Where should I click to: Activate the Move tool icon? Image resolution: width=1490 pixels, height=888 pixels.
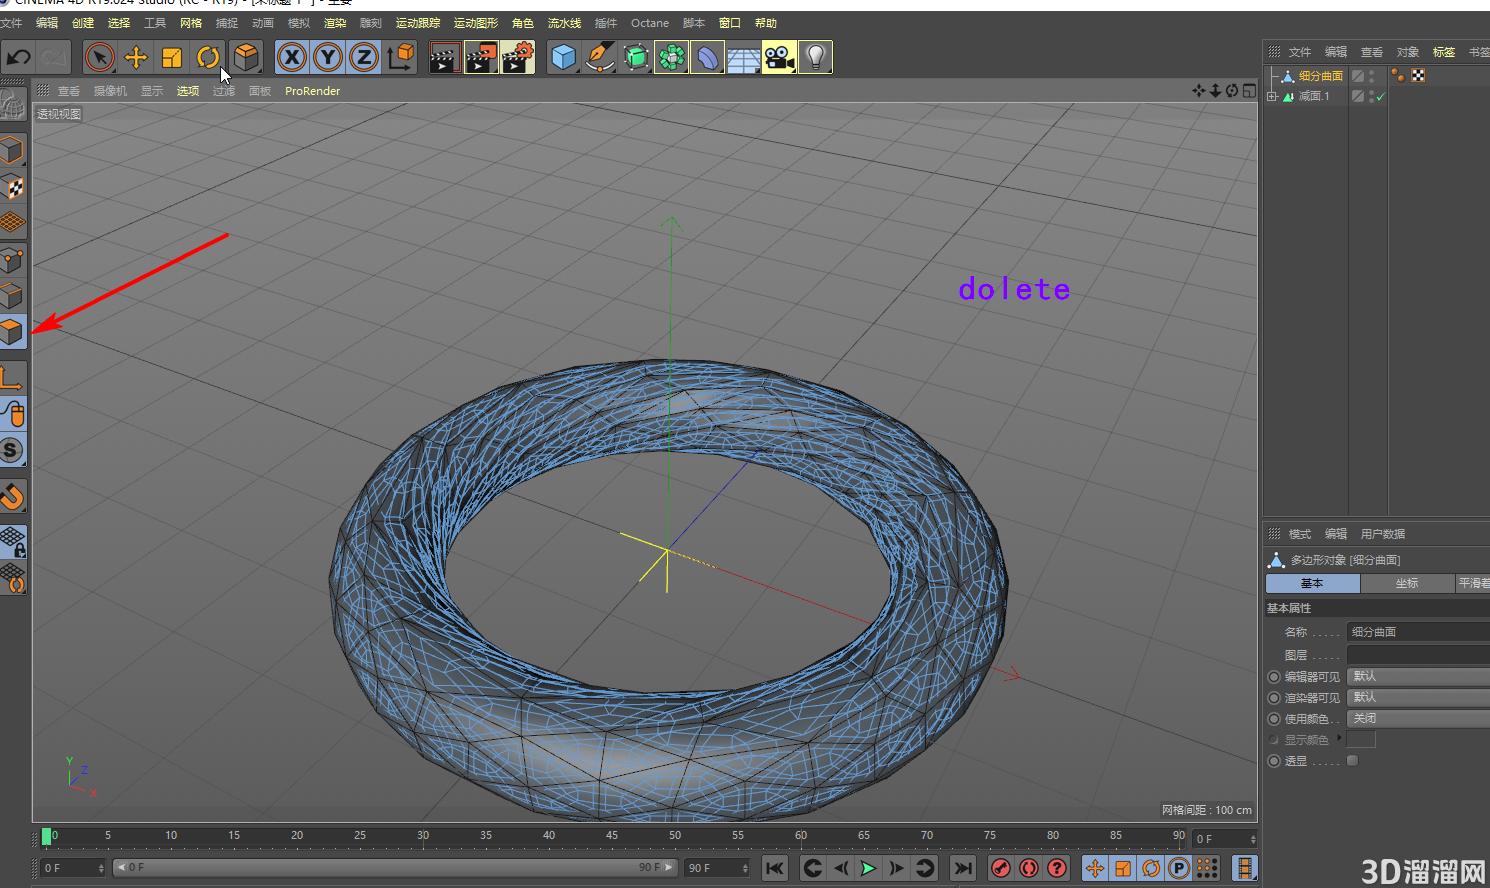coord(135,57)
